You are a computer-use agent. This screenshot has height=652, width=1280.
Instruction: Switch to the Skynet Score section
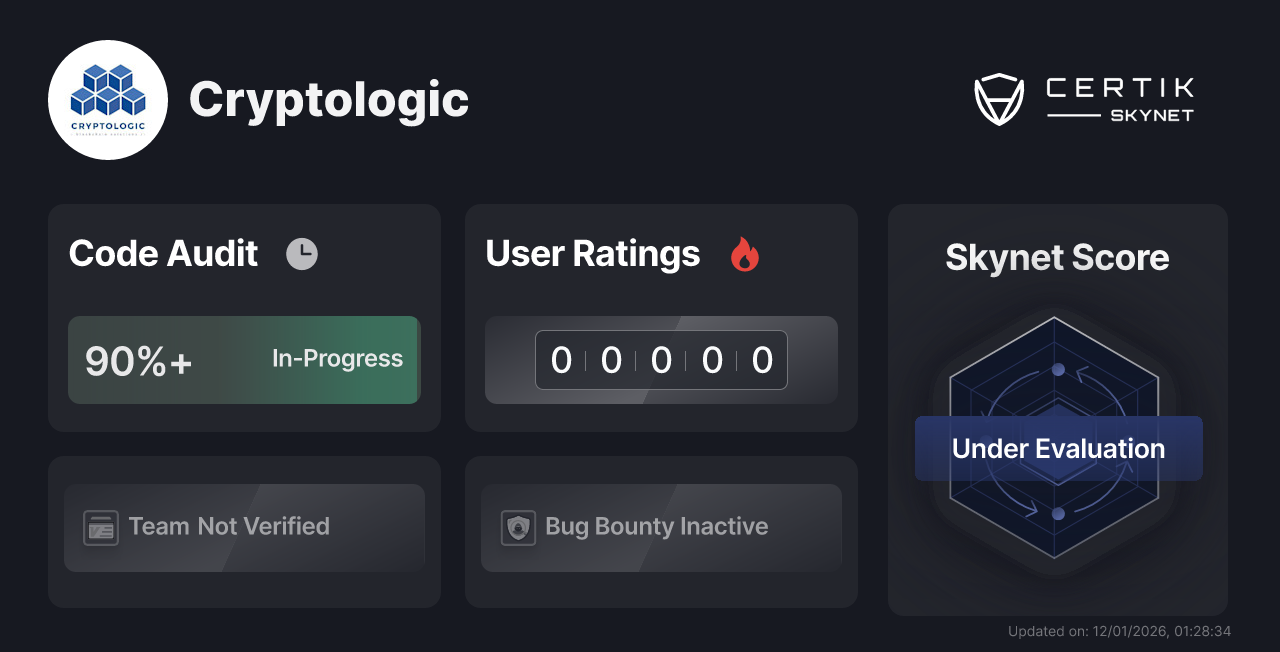point(1057,258)
